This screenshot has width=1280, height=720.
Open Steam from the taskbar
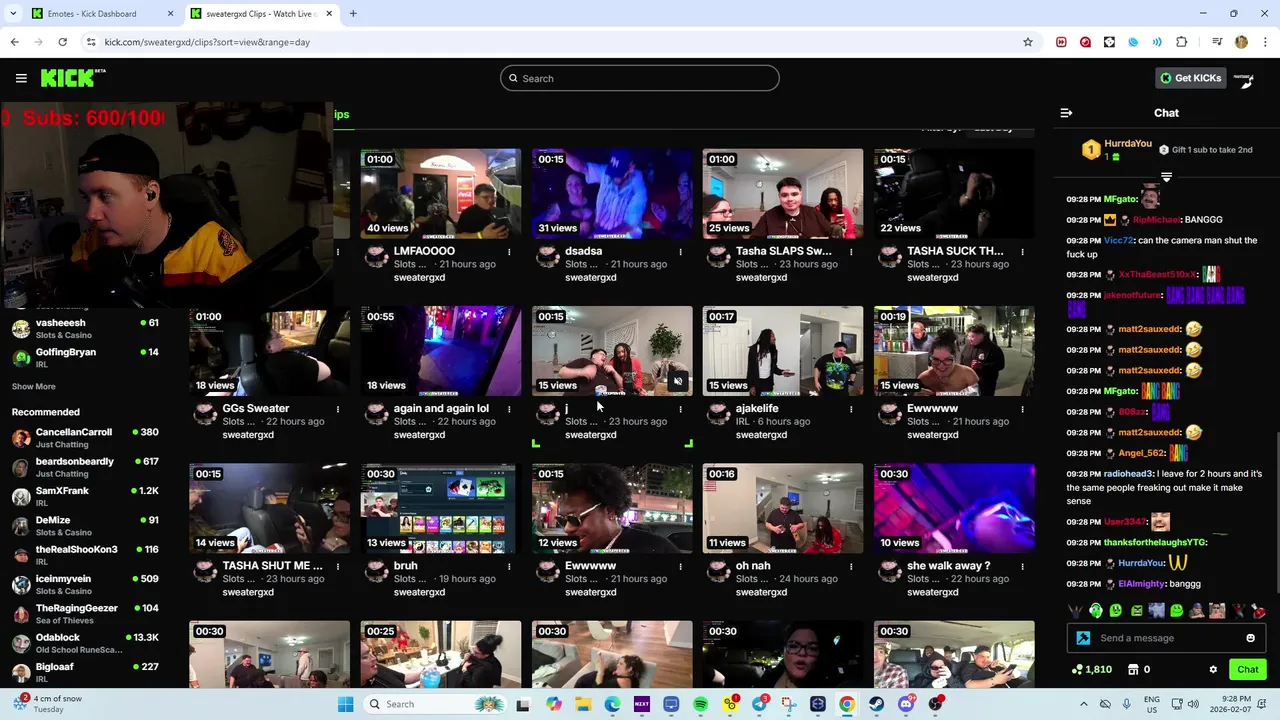pos(877,704)
